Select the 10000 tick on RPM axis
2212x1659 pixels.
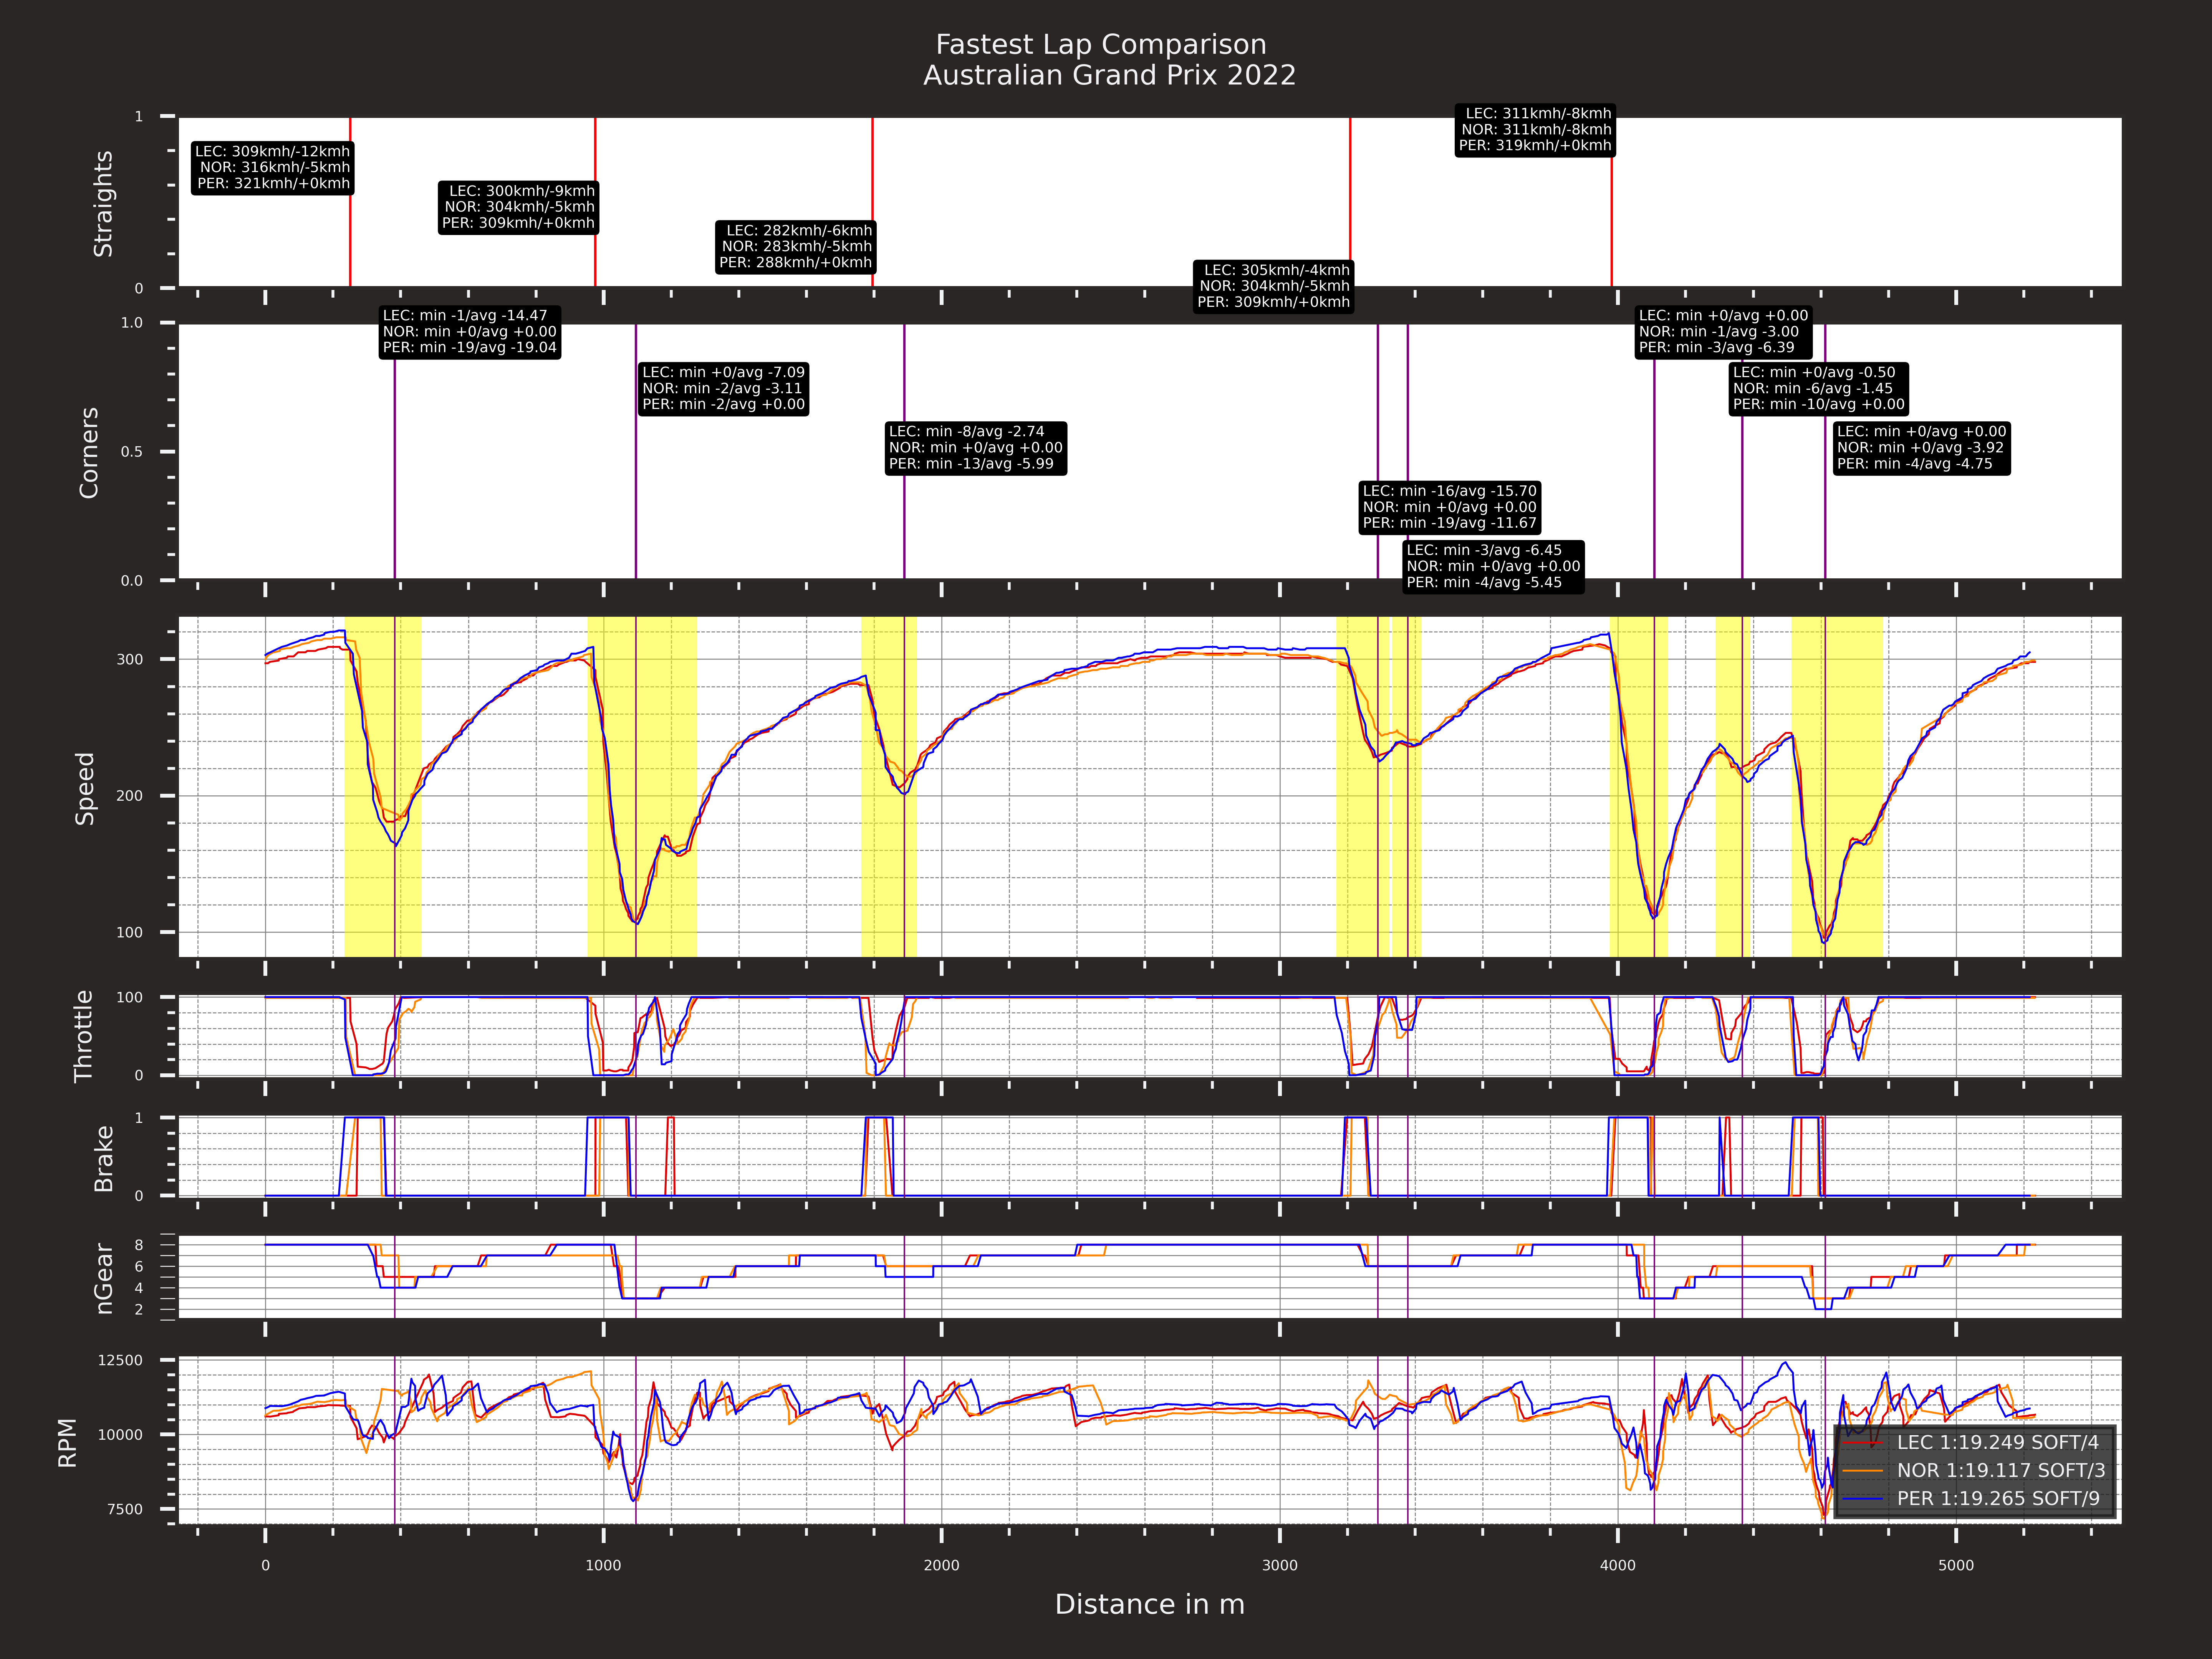tap(120, 1435)
